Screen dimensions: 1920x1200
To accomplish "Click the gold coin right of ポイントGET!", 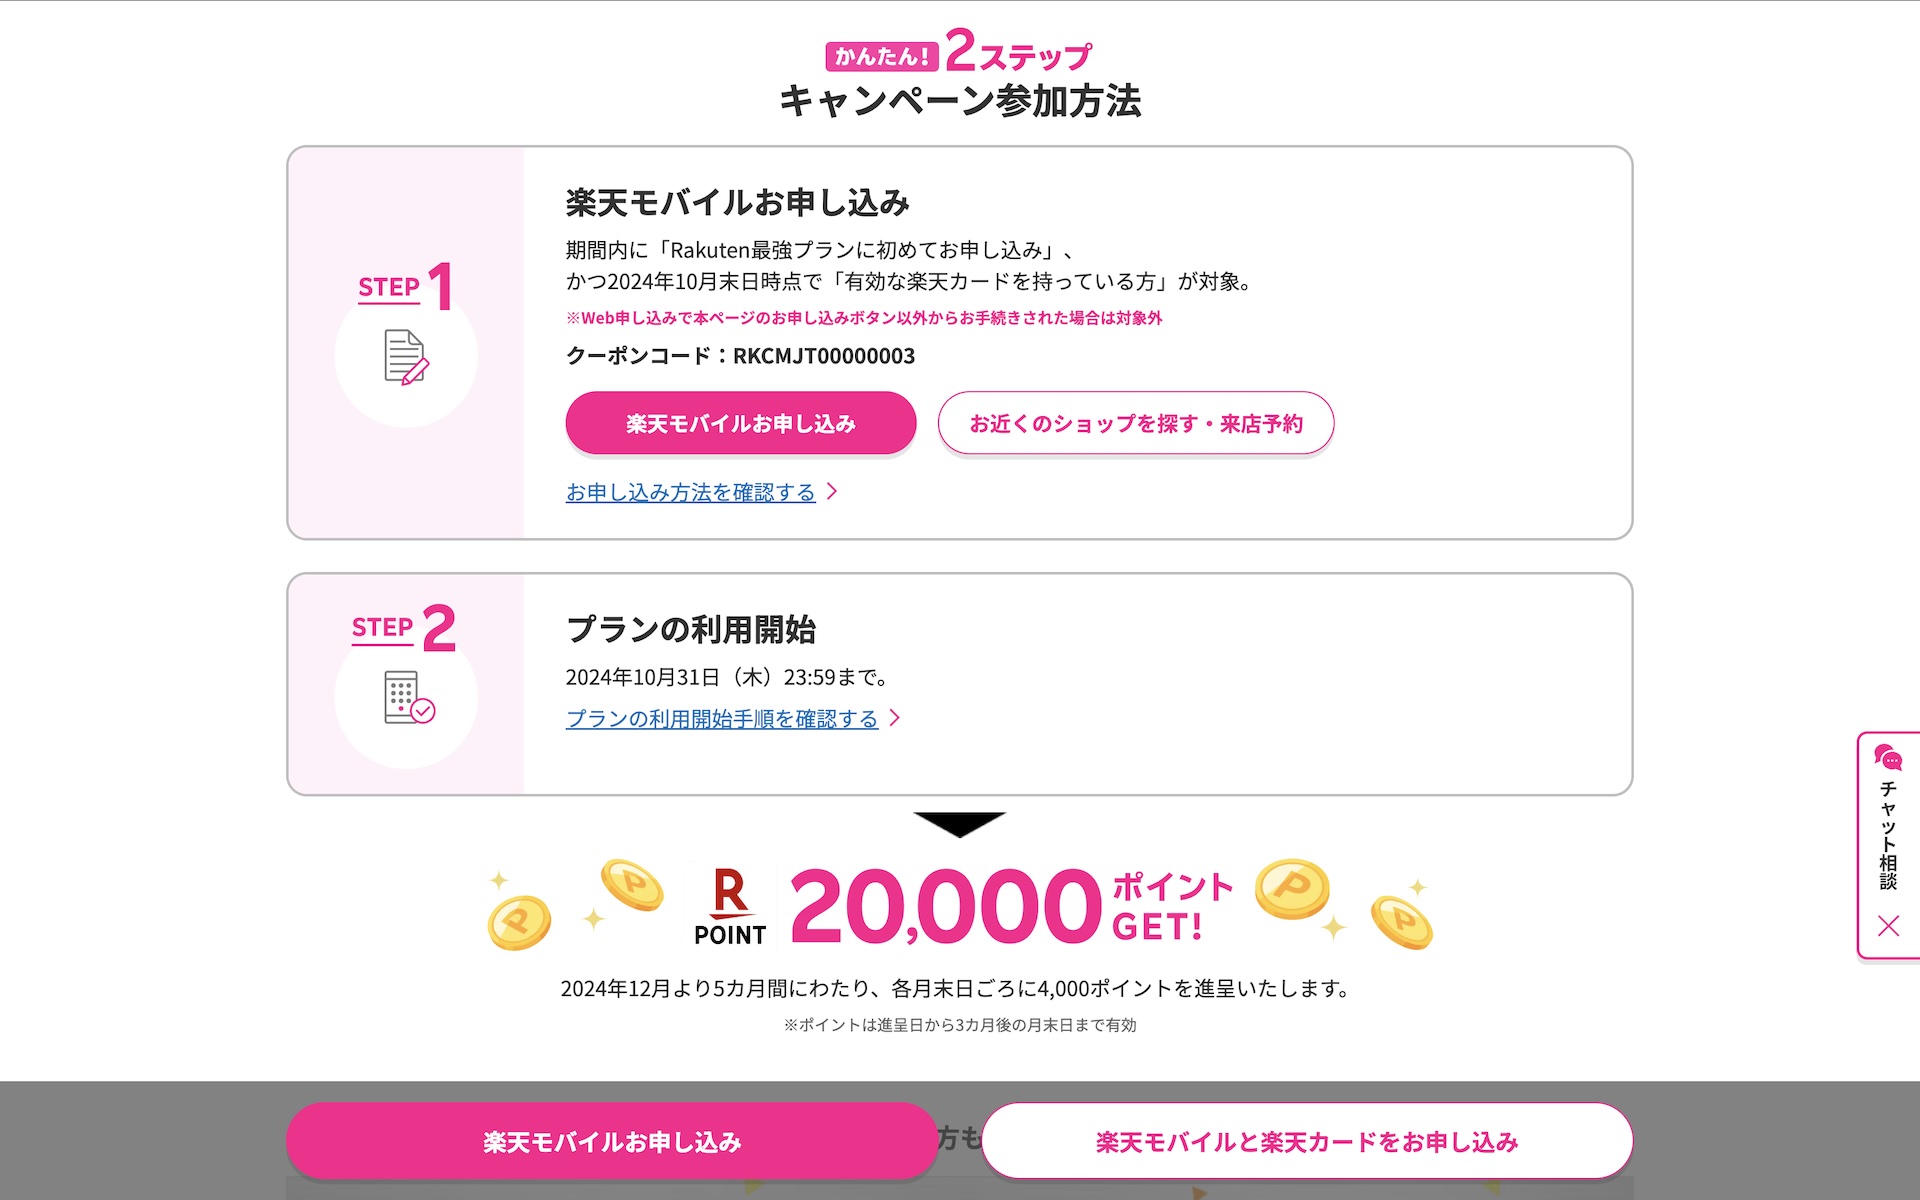I will click(1292, 888).
